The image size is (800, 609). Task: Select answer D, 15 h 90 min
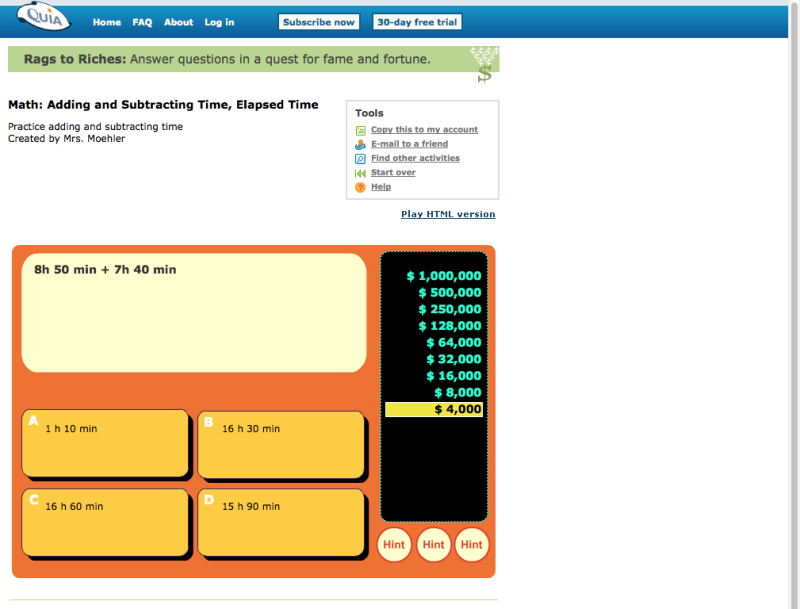280,522
